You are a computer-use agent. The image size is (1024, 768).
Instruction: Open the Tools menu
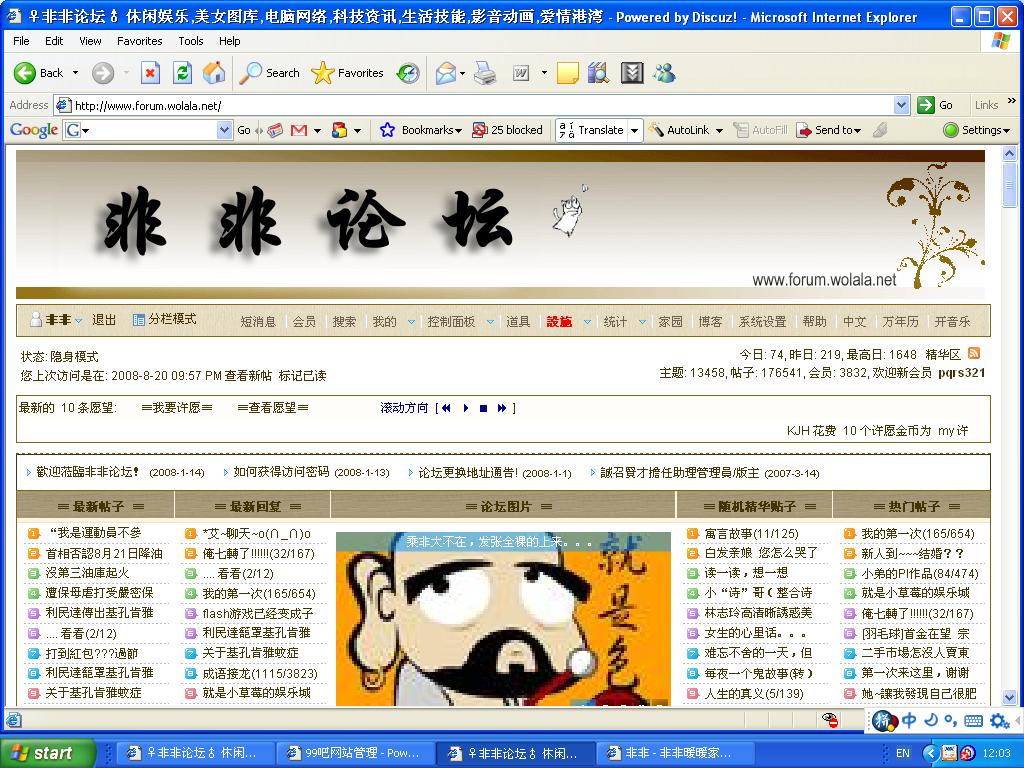point(190,41)
